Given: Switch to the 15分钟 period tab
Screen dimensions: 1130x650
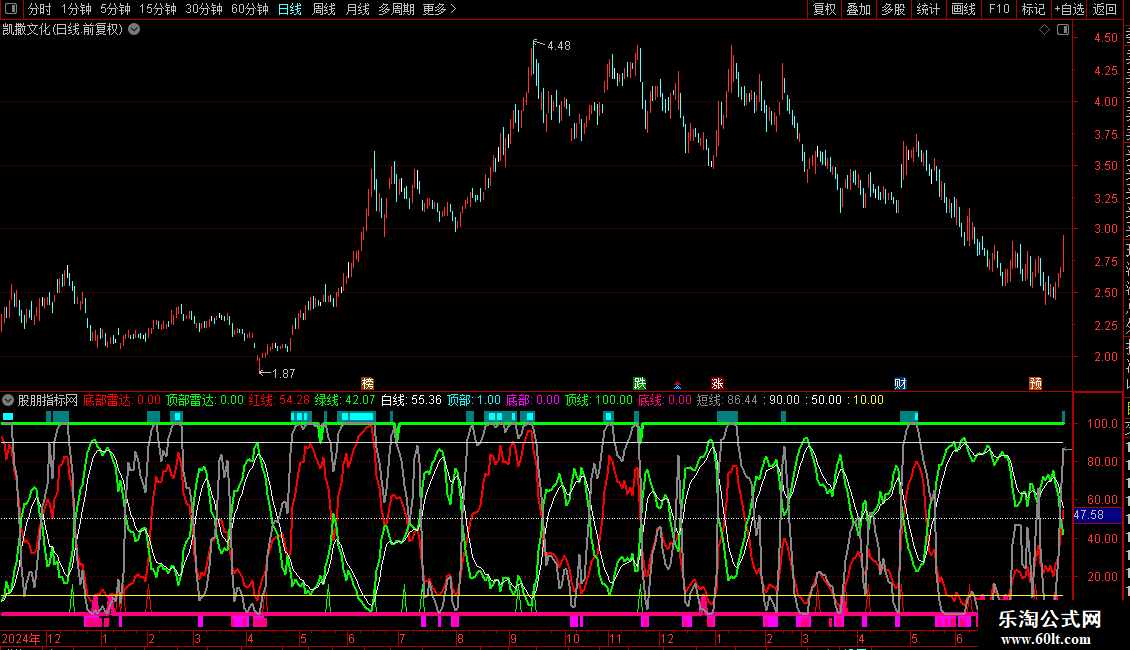Looking at the screenshot, I should point(158,9).
